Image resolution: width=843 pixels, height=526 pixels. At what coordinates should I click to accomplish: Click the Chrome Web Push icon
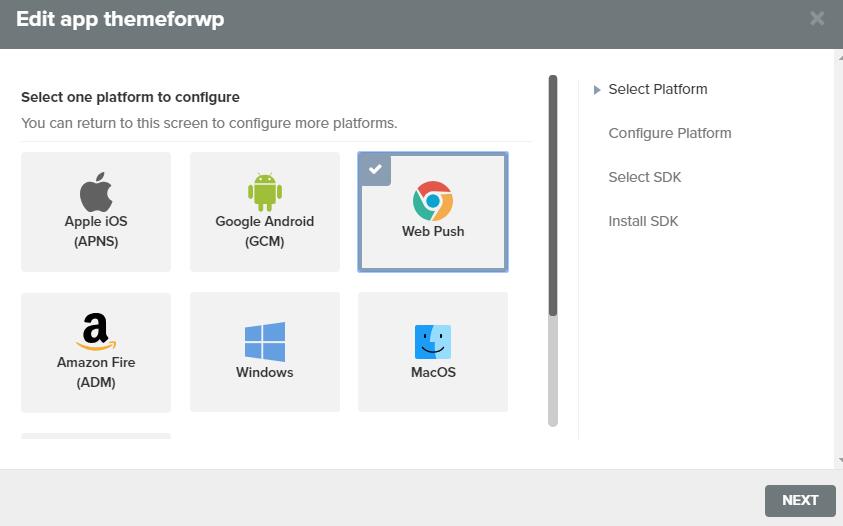[x=433, y=201]
